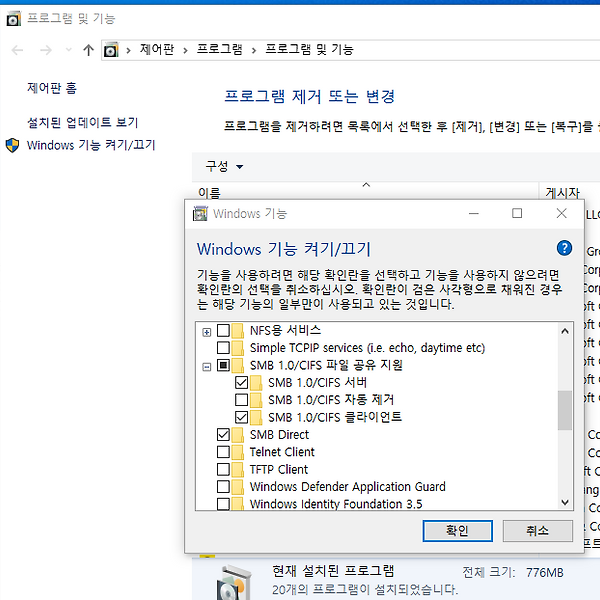Viewport: 600px width, 600px height.
Task: Navigate back with the left arrow
Action: tap(18, 50)
